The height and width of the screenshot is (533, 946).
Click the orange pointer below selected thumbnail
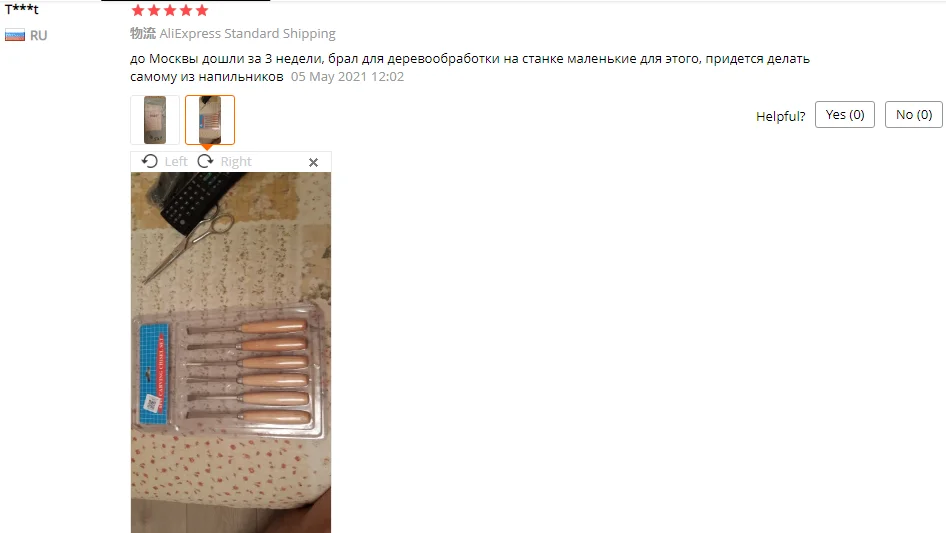207,147
